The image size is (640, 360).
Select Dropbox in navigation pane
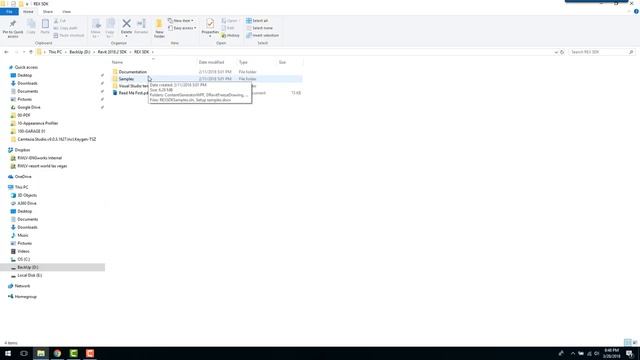tap(22, 150)
